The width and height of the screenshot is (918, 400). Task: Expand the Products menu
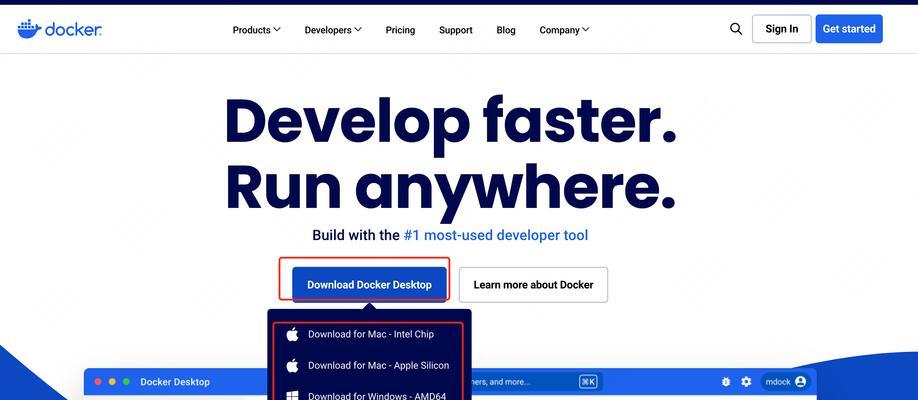click(256, 30)
